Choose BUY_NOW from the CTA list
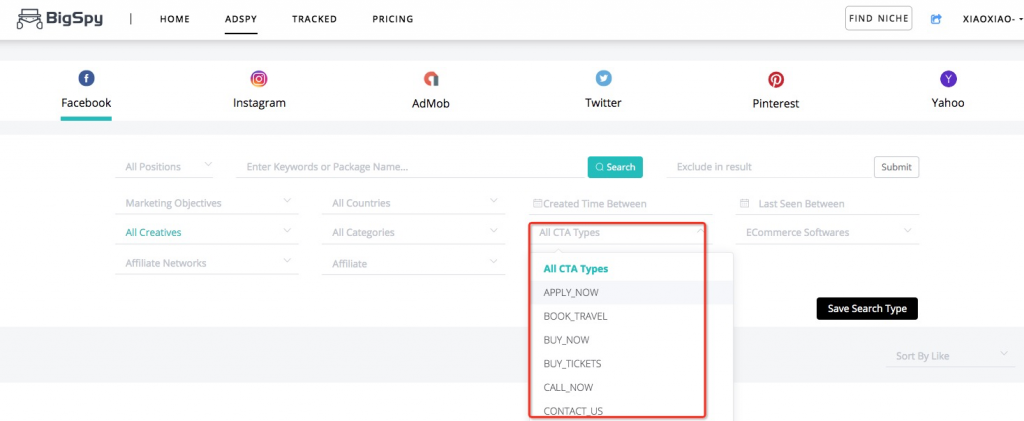1024x421 pixels. point(632,340)
